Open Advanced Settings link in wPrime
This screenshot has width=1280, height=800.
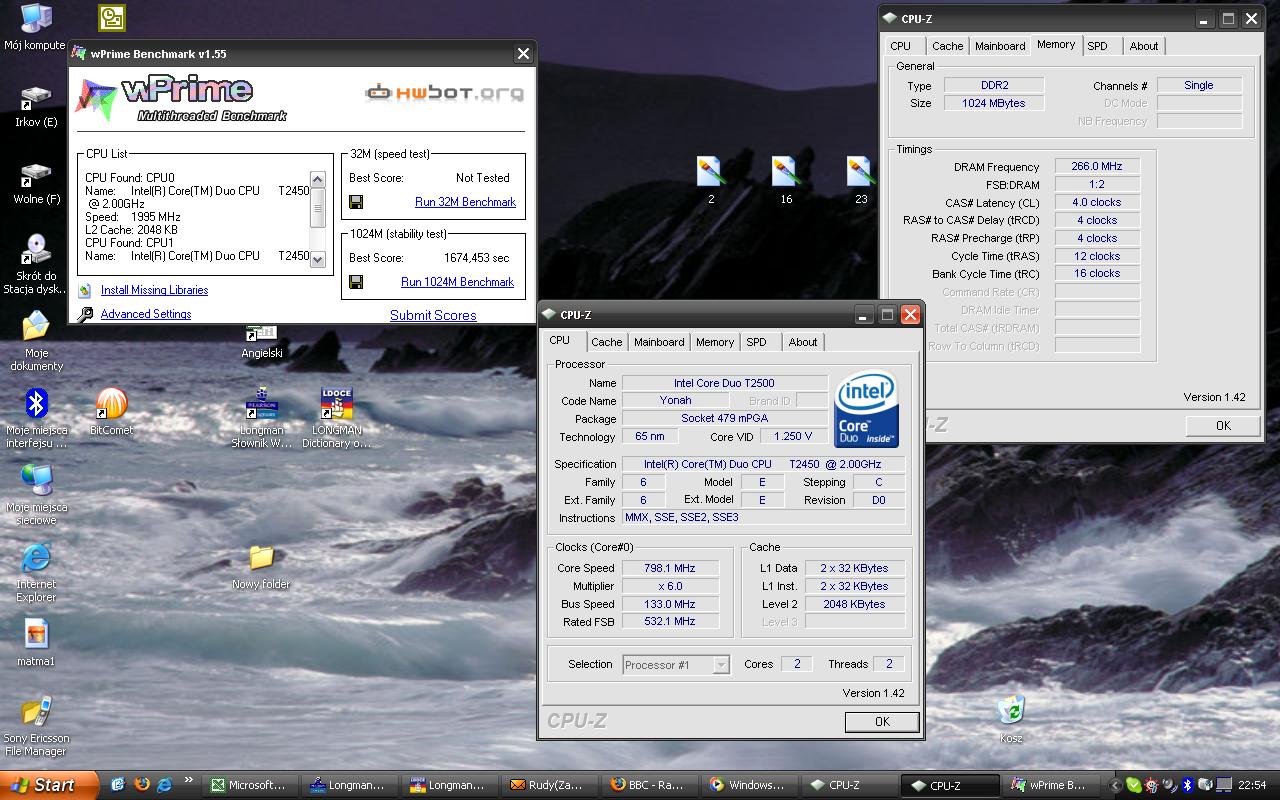[146, 314]
